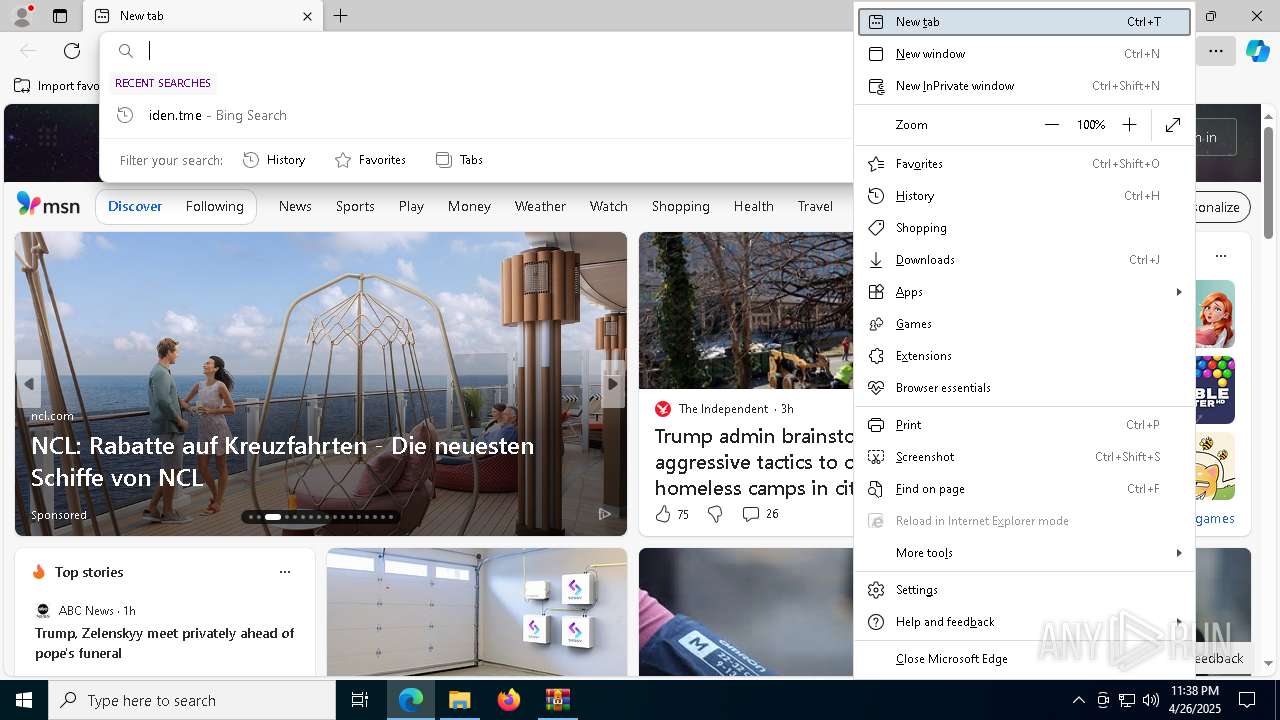Image resolution: width=1280 pixels, height=720 pixels.
Task: Open Top stories more options ellipsis
Action: (x=285, y=572)
